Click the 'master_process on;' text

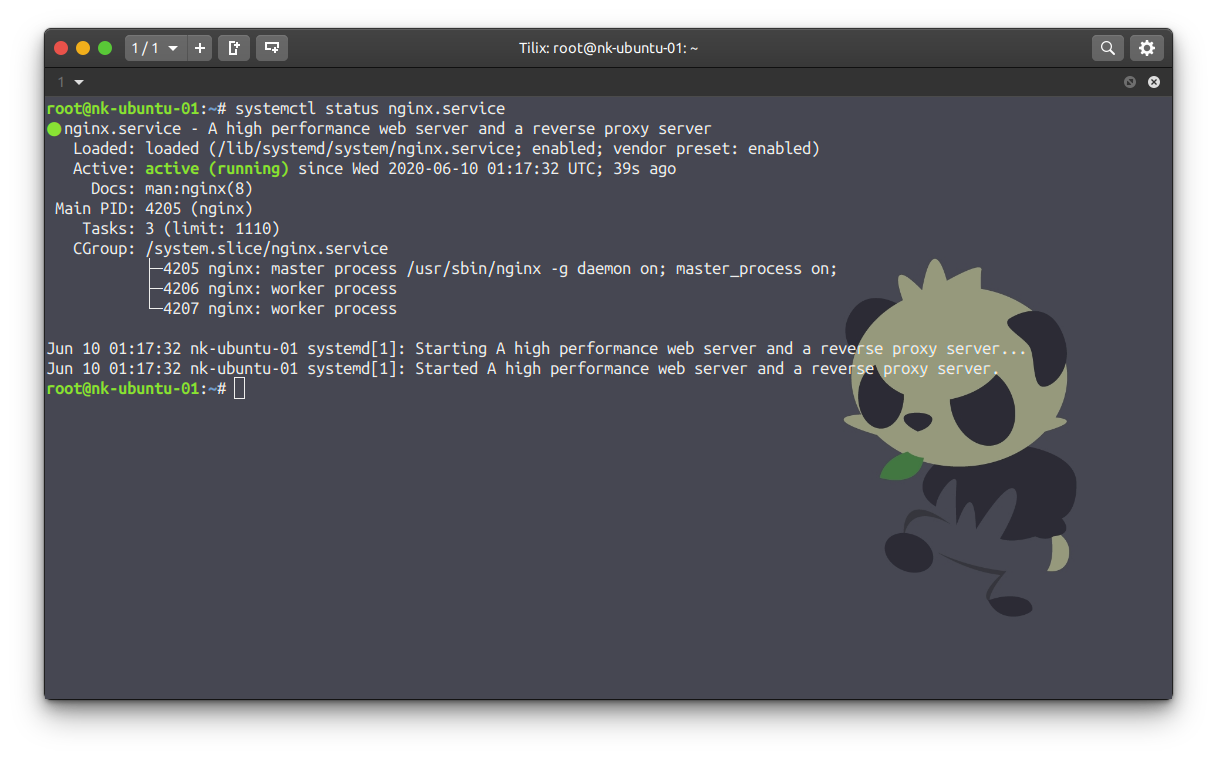point(757,269)
